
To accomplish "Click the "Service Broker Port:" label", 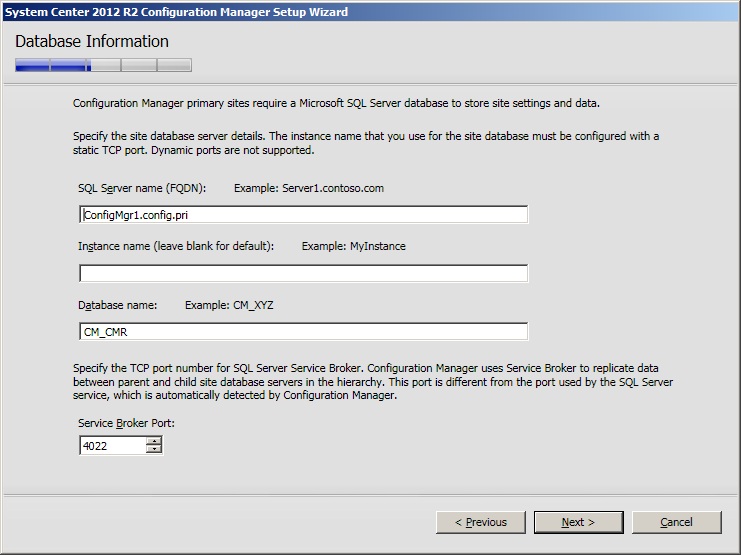I will click(126, 423).
